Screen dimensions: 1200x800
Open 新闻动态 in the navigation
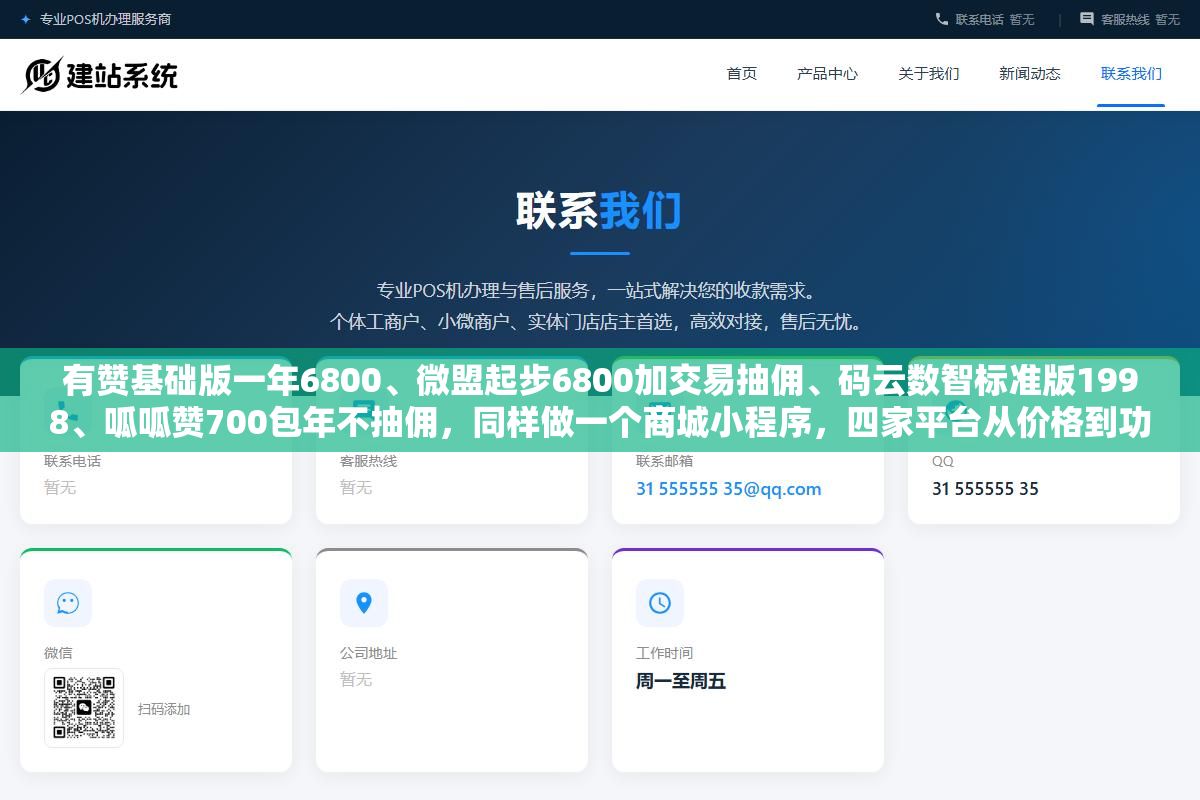pyautogui.click(x=1030, y=73)
